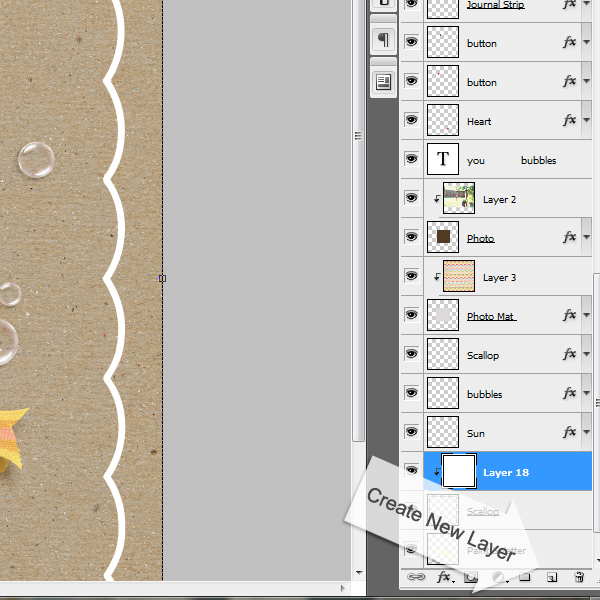Create new adjustment layer half-circle icon
The width and height of the screenshot is (600, 600).
tap(499, 577)
